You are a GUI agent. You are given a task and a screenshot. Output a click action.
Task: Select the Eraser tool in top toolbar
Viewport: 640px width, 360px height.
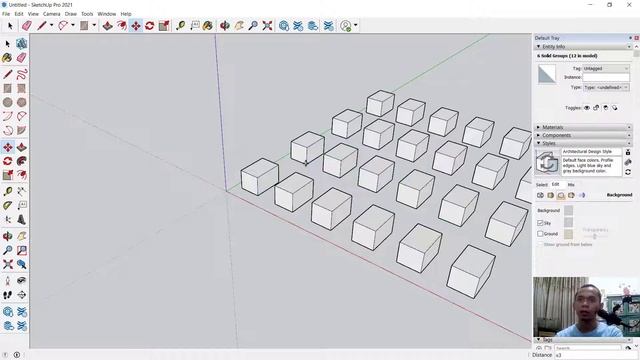pyautogui.click(x=27, y=26)
